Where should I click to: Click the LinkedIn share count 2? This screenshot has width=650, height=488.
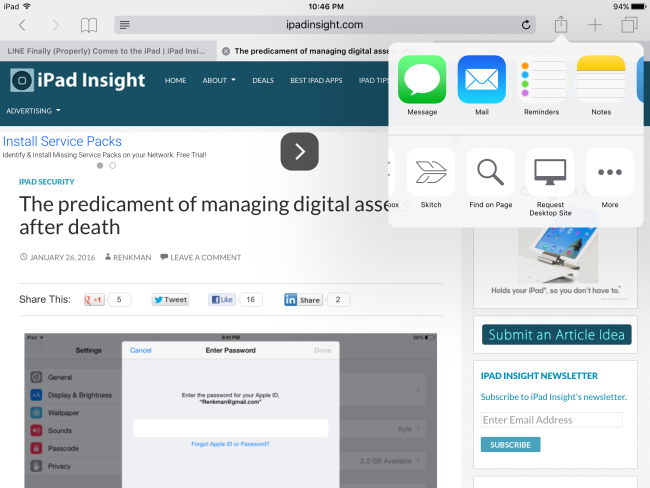338,299
